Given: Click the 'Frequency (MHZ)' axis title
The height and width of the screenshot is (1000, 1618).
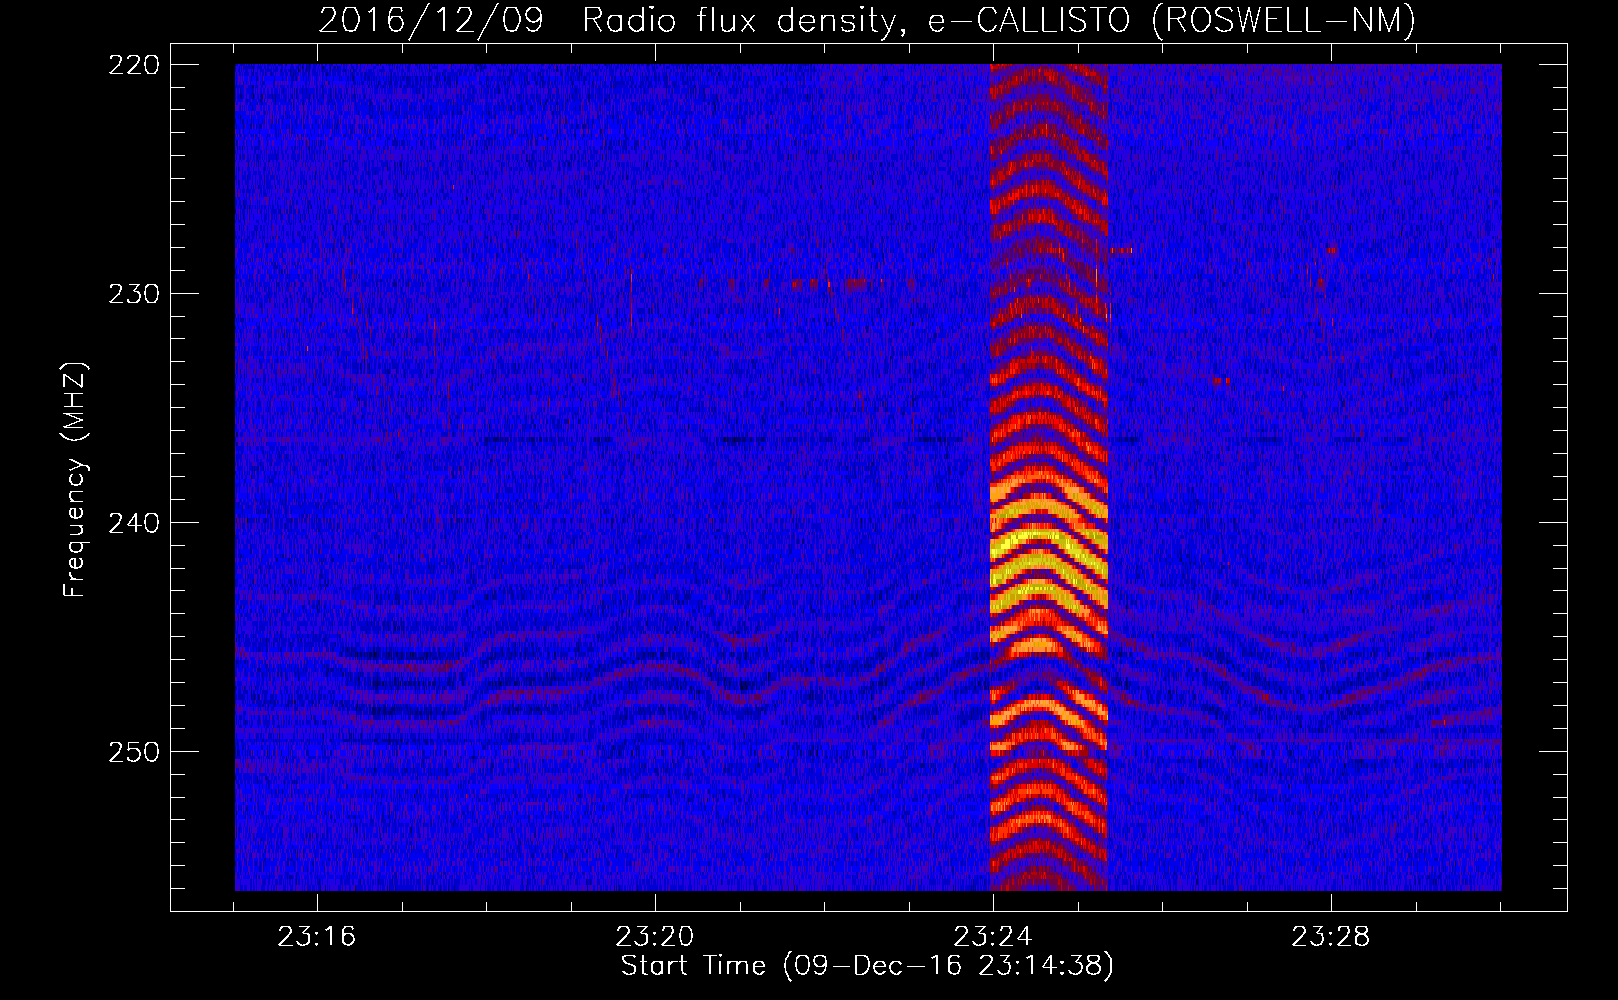Looking at the screenshot, I should point(75,480).
